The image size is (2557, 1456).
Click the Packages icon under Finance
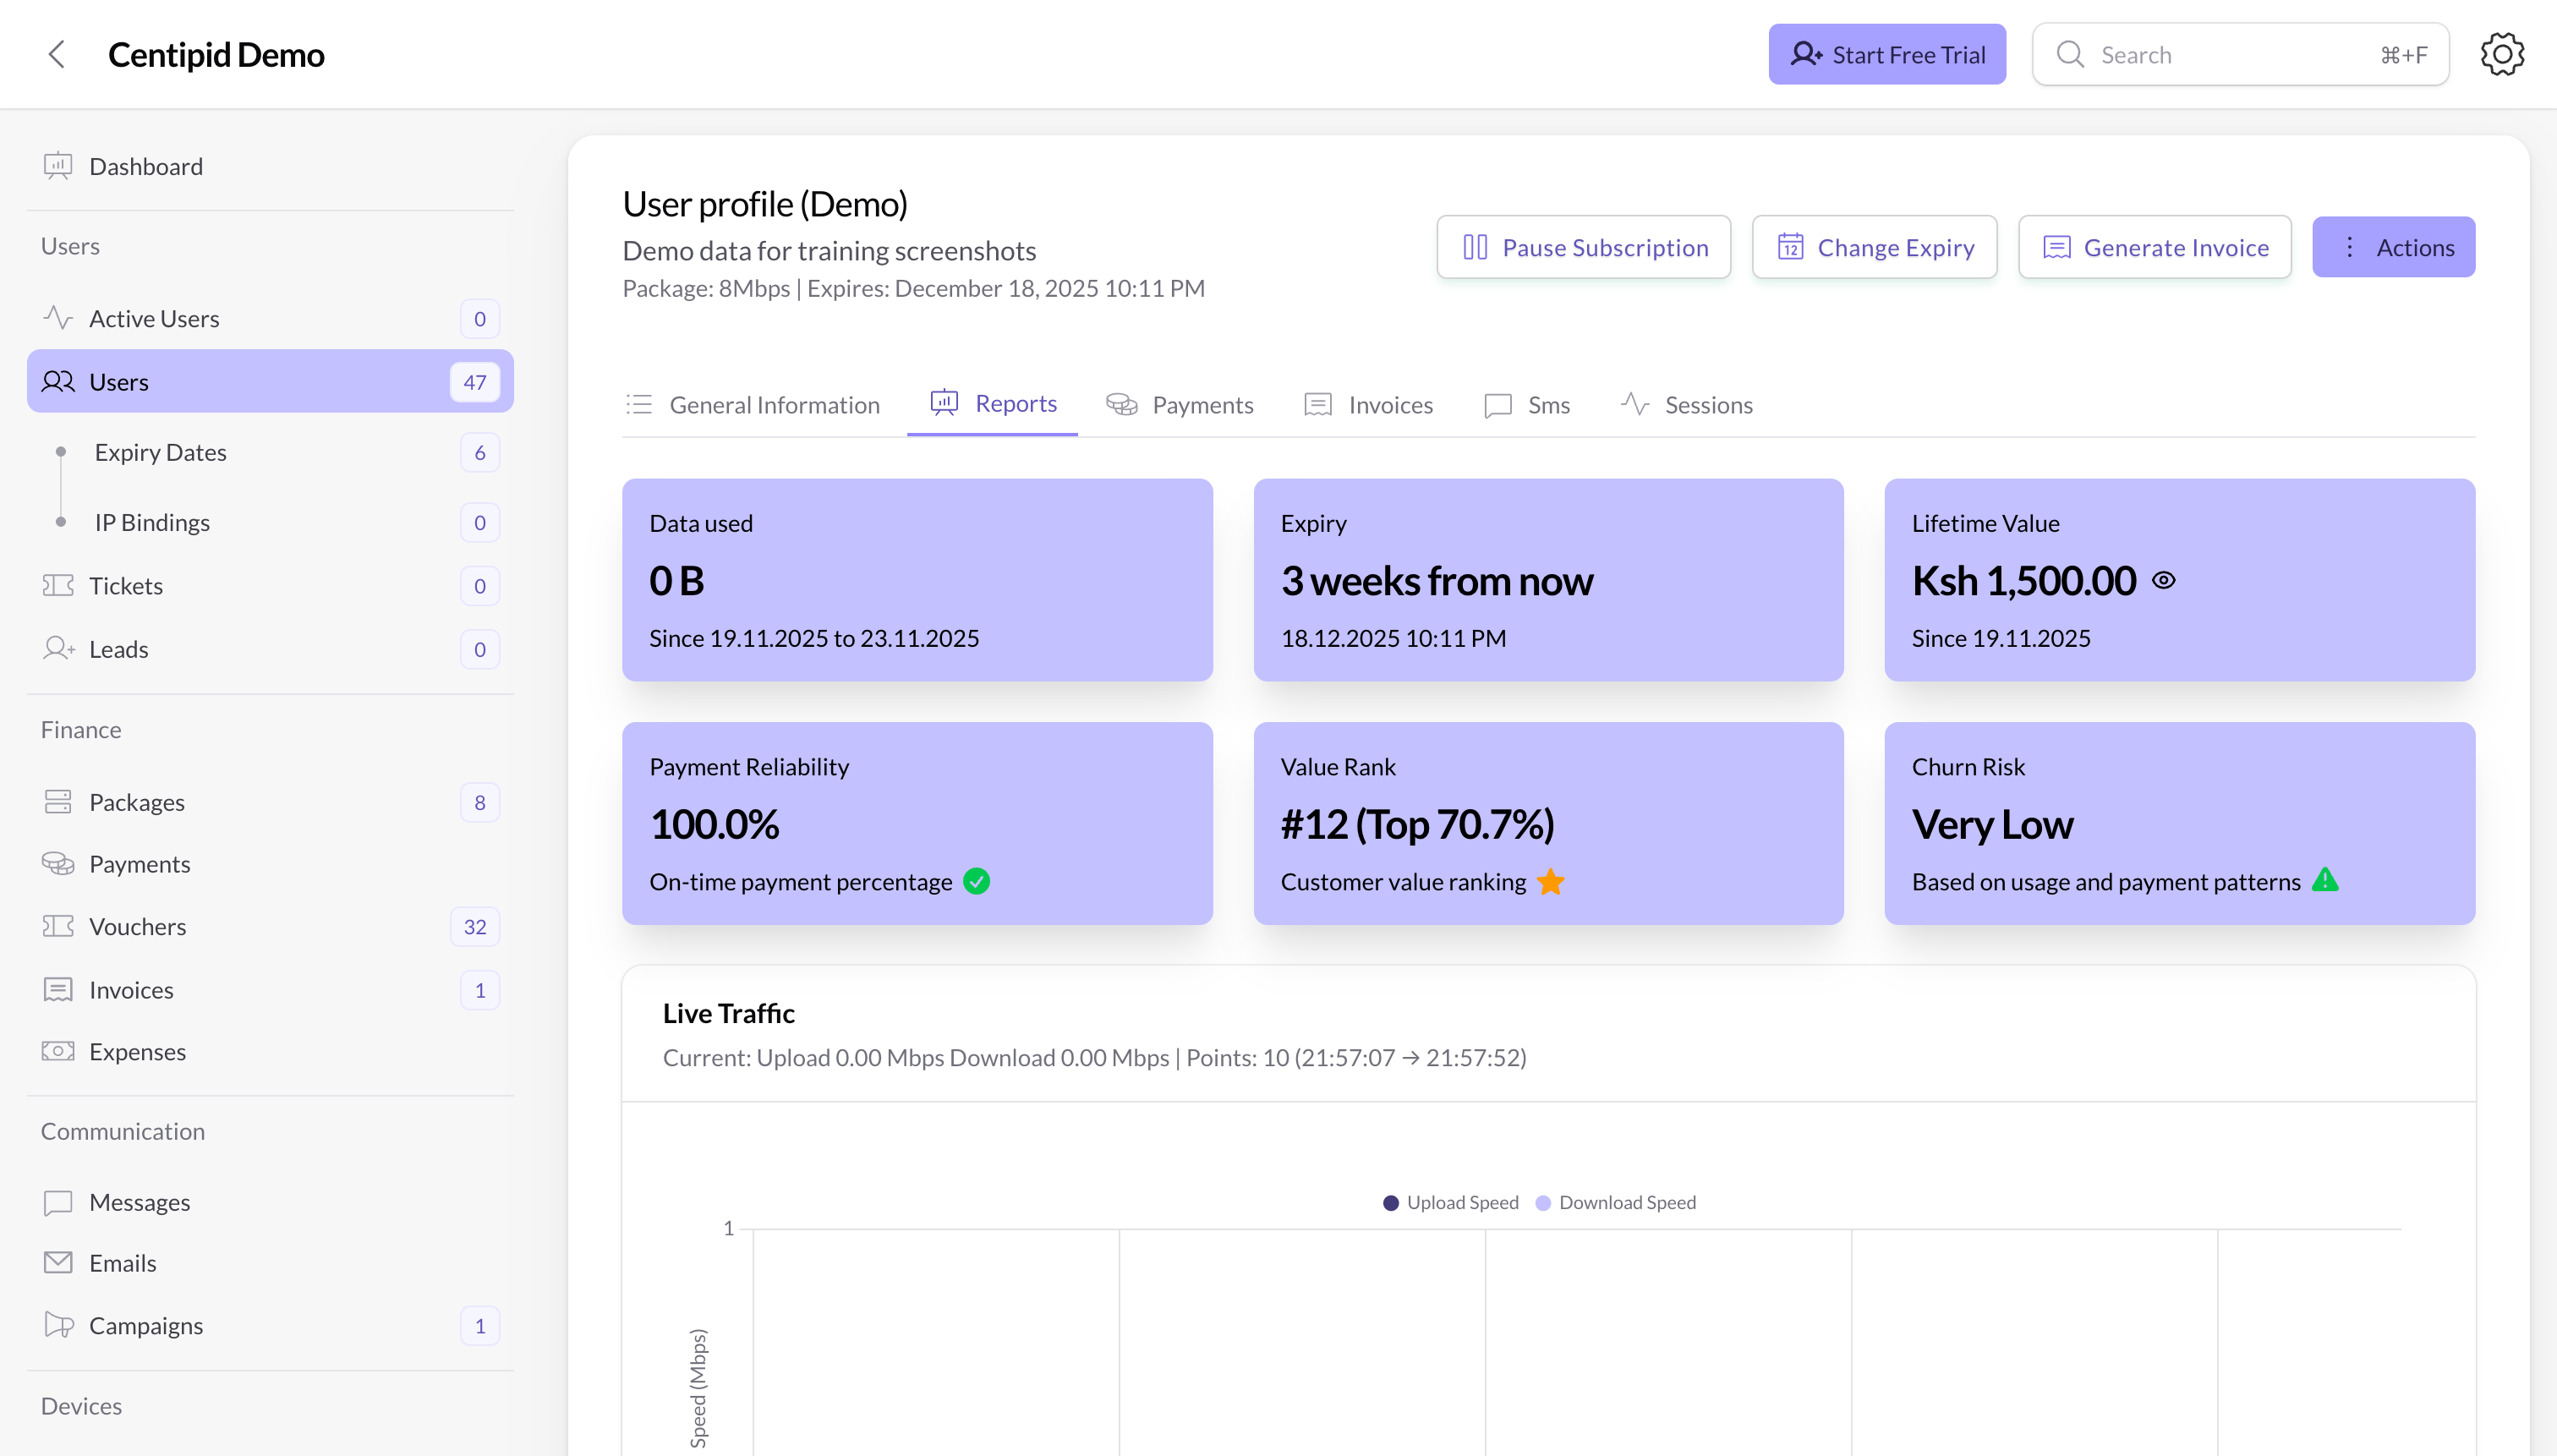click(57, 801)
